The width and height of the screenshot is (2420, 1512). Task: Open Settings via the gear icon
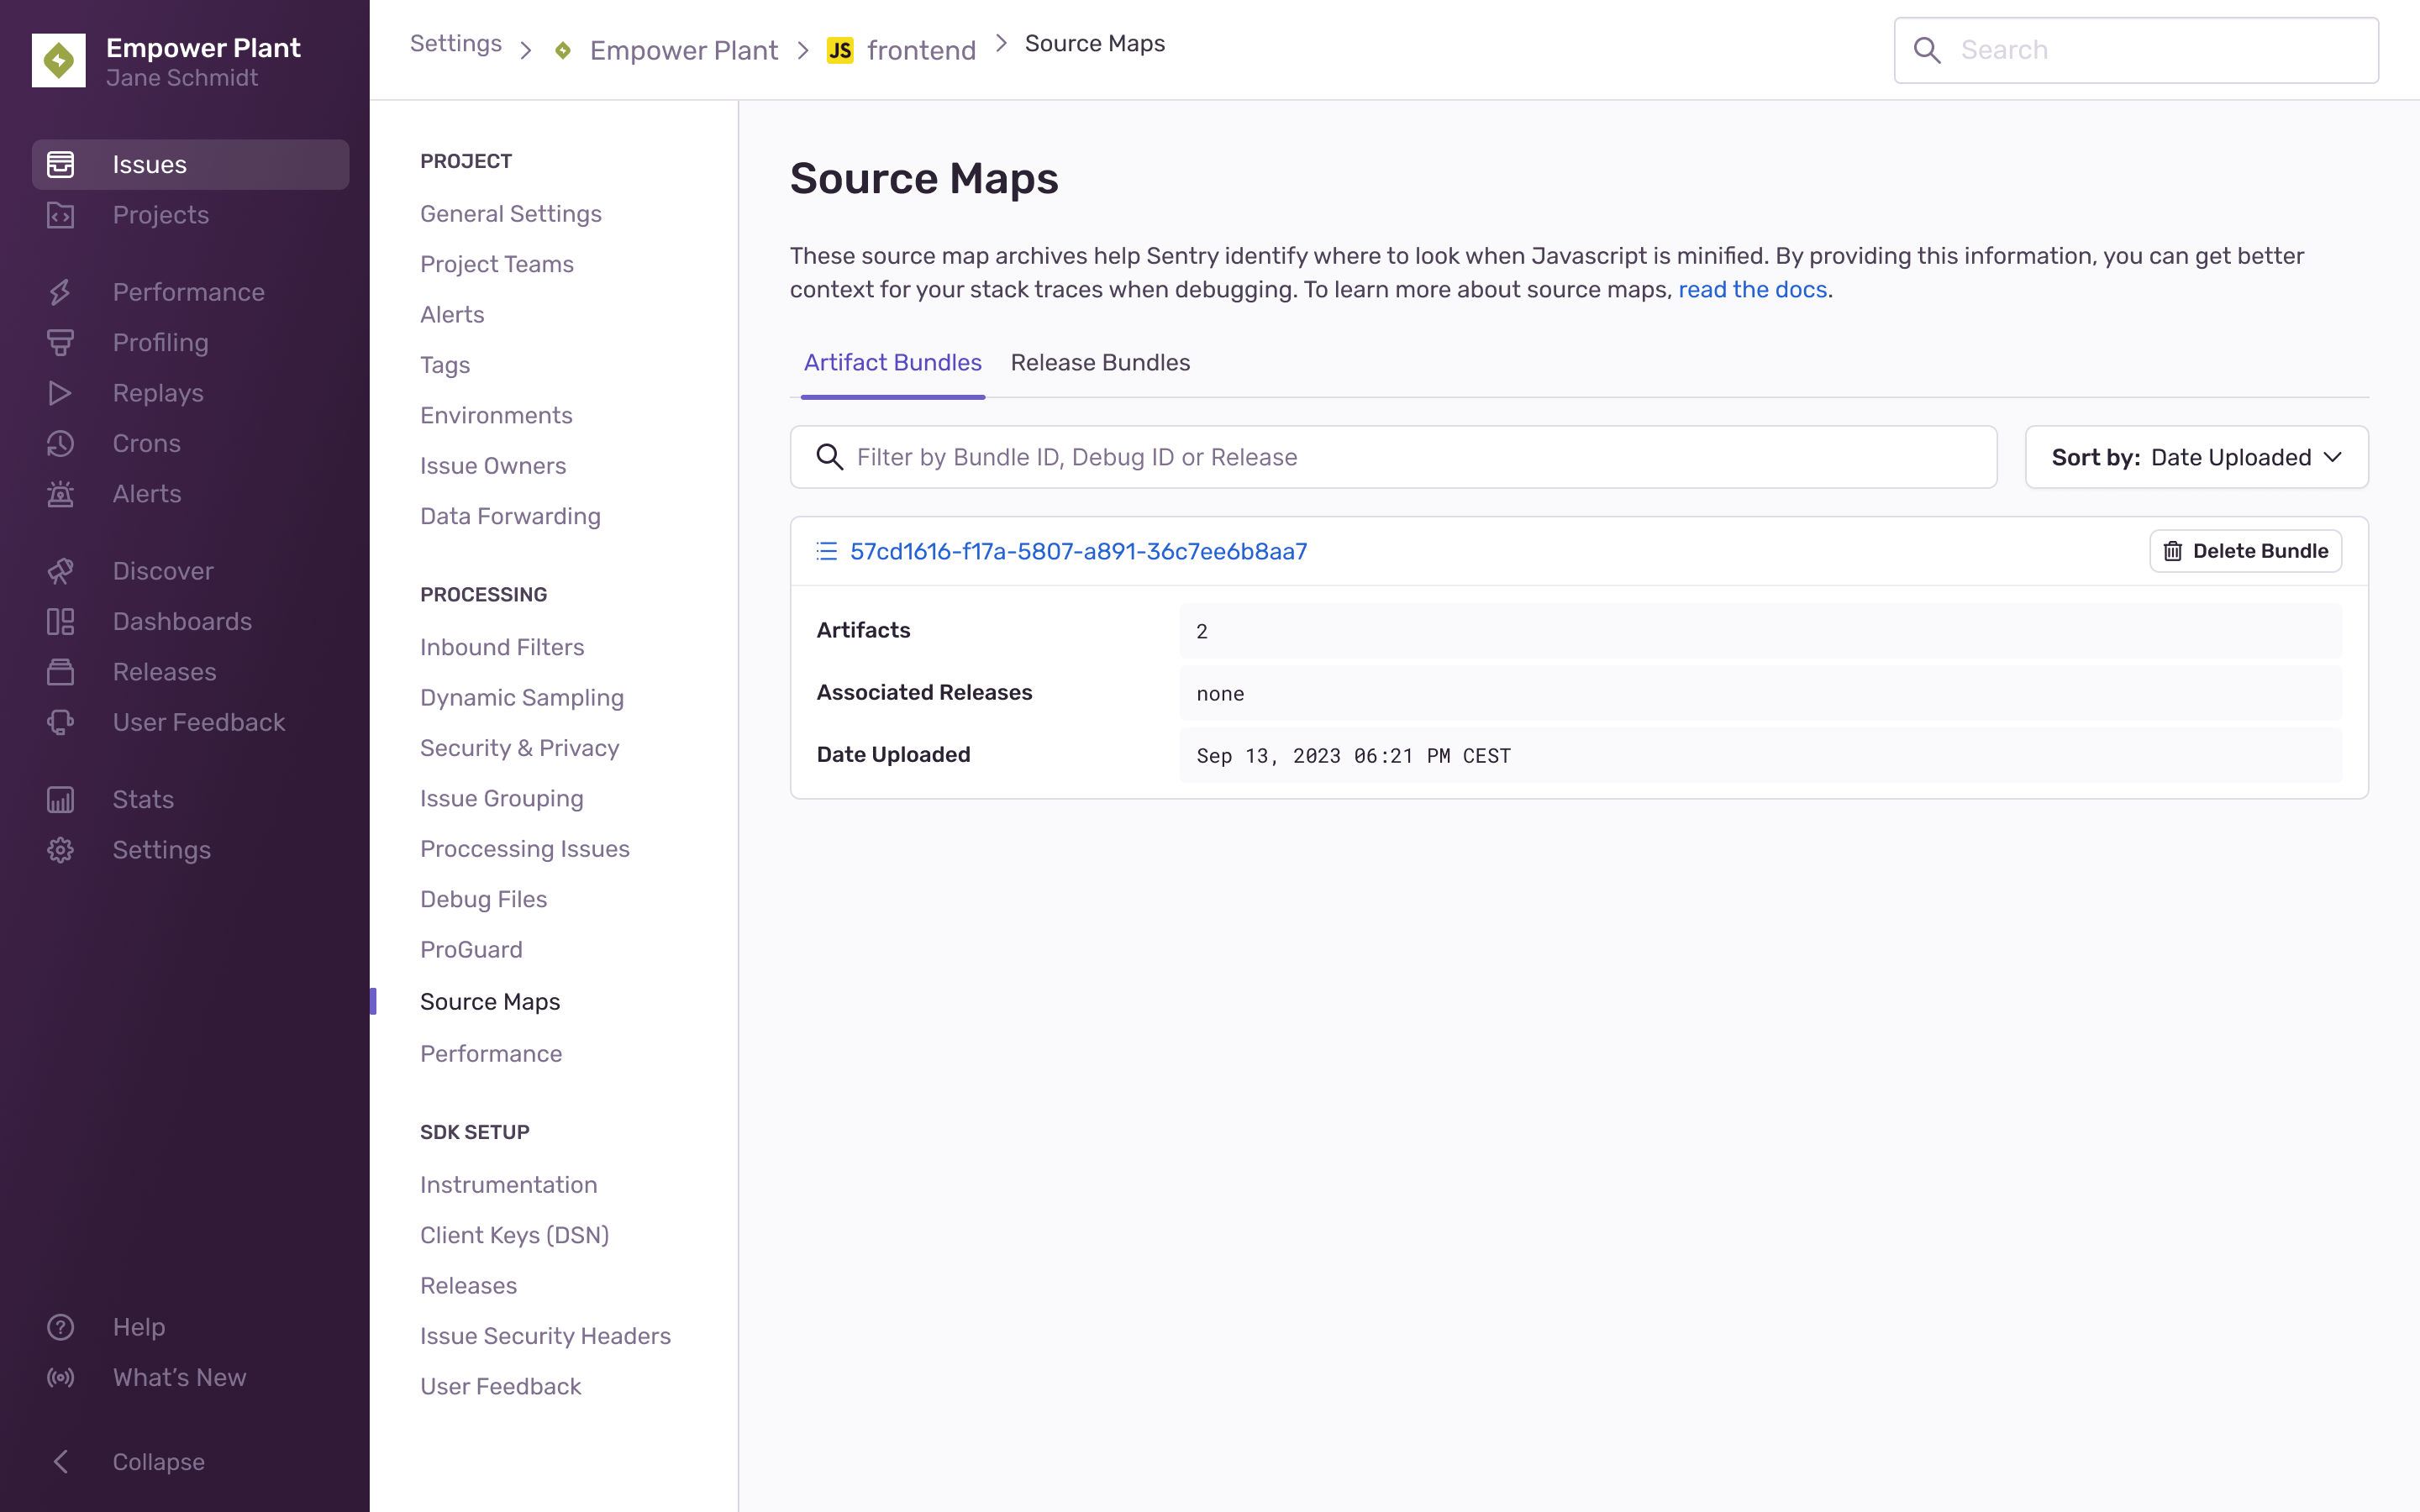click(x=61, y=849)
